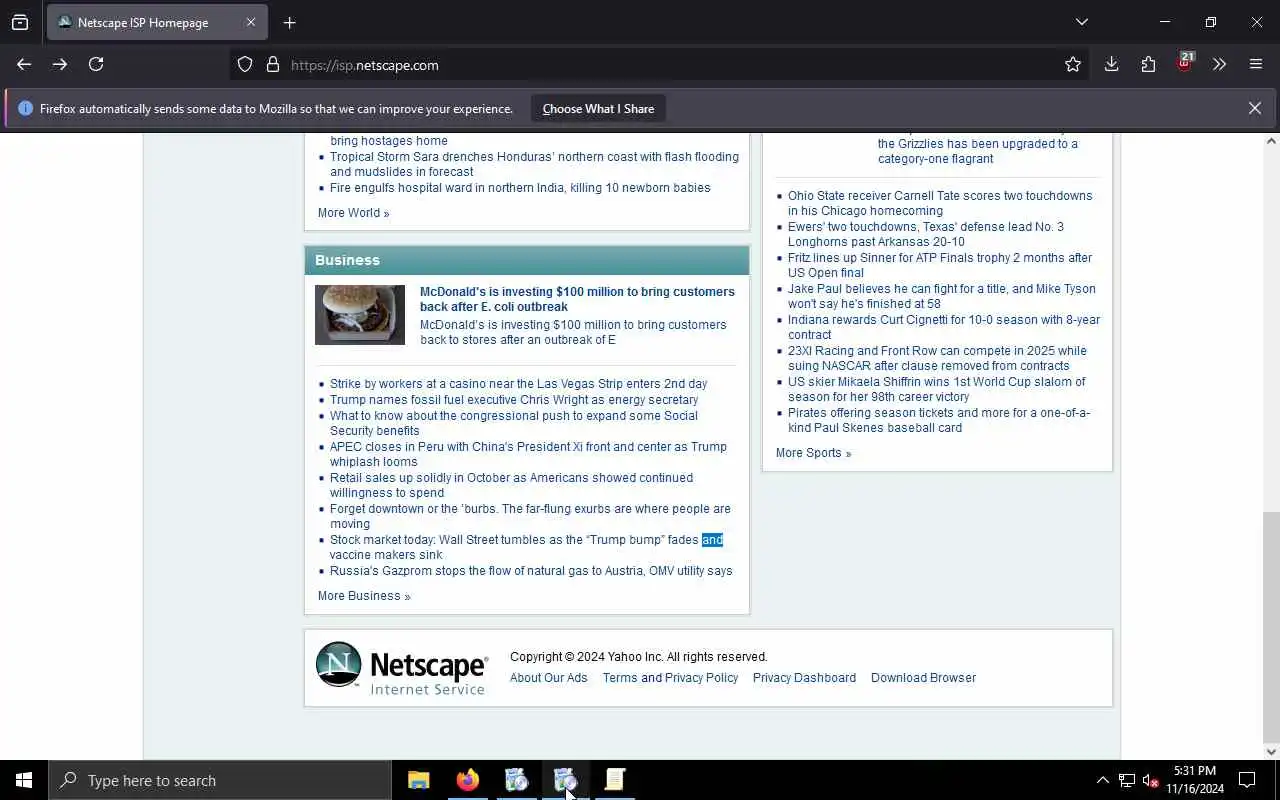Click the info icon in notification bar
The width and height of the screenshot is (1280, 800).
25,109
